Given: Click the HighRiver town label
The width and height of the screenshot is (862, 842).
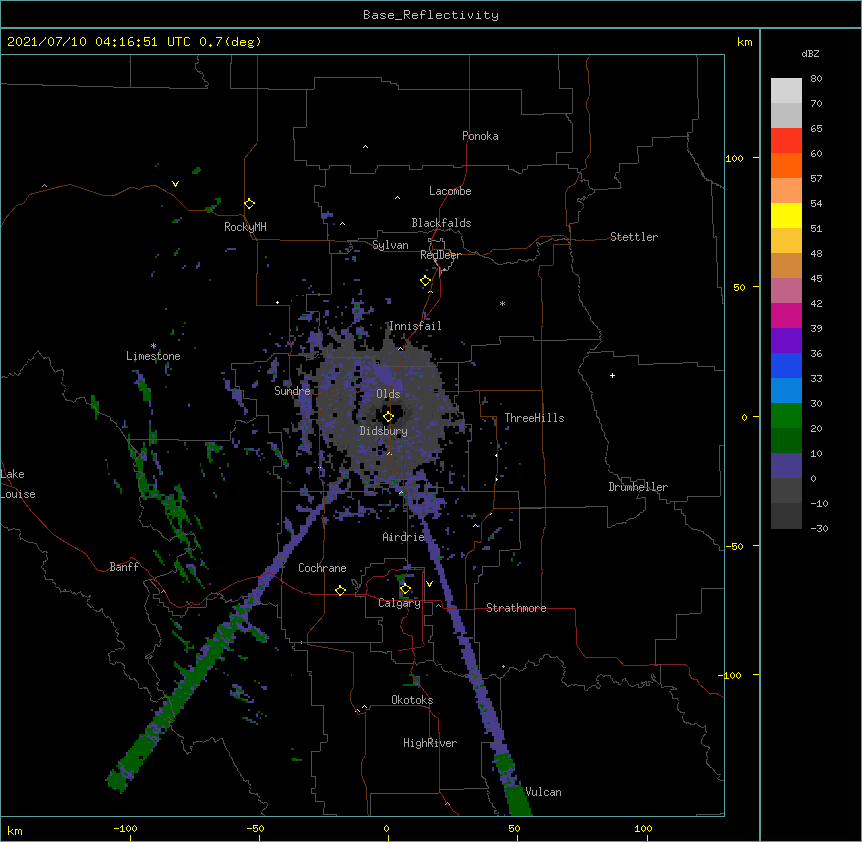Looking at the screenshot, I should tap(430, 743).
